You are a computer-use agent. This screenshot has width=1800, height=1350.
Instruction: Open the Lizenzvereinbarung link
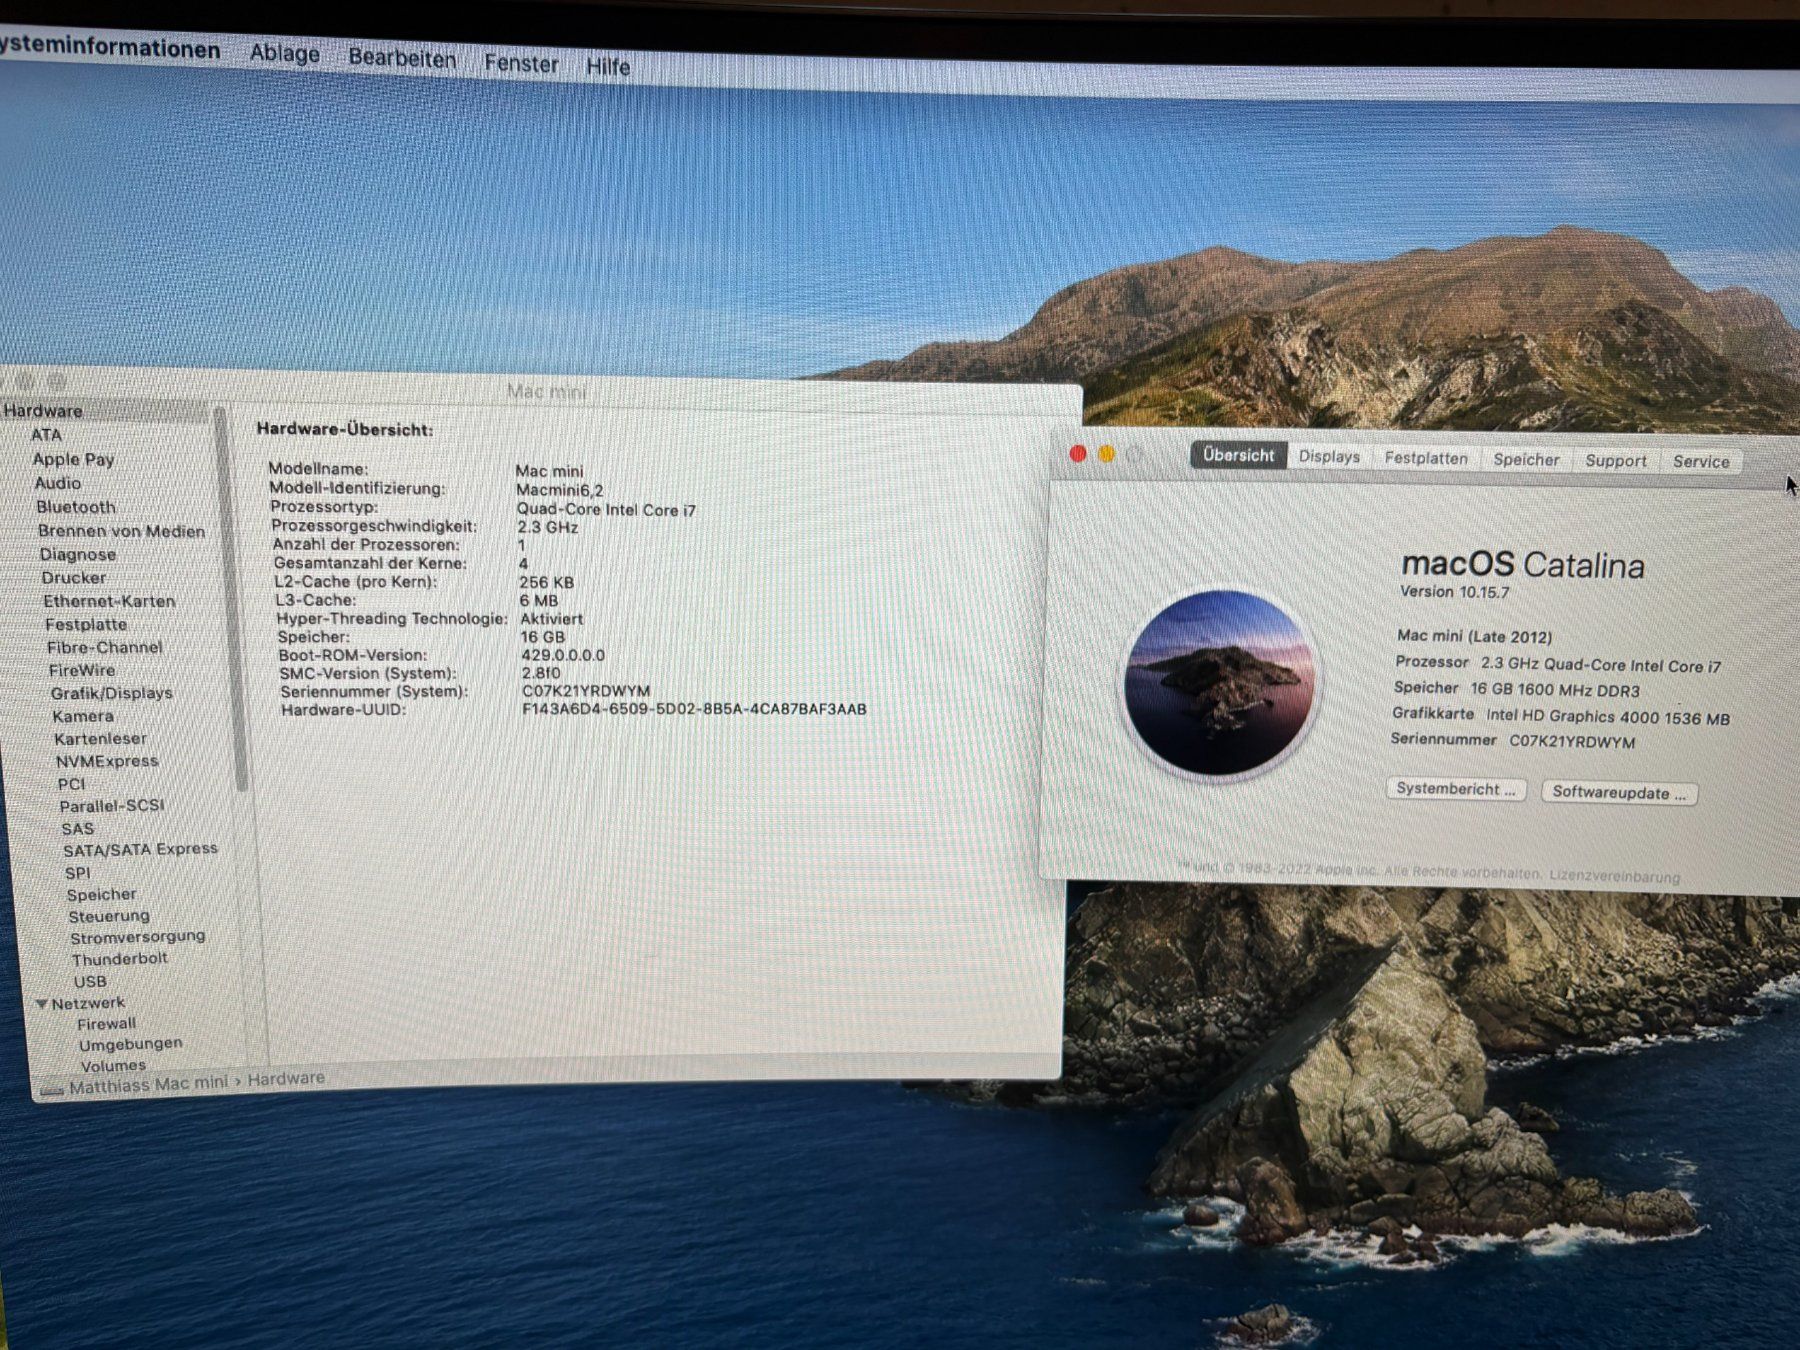1615,876
